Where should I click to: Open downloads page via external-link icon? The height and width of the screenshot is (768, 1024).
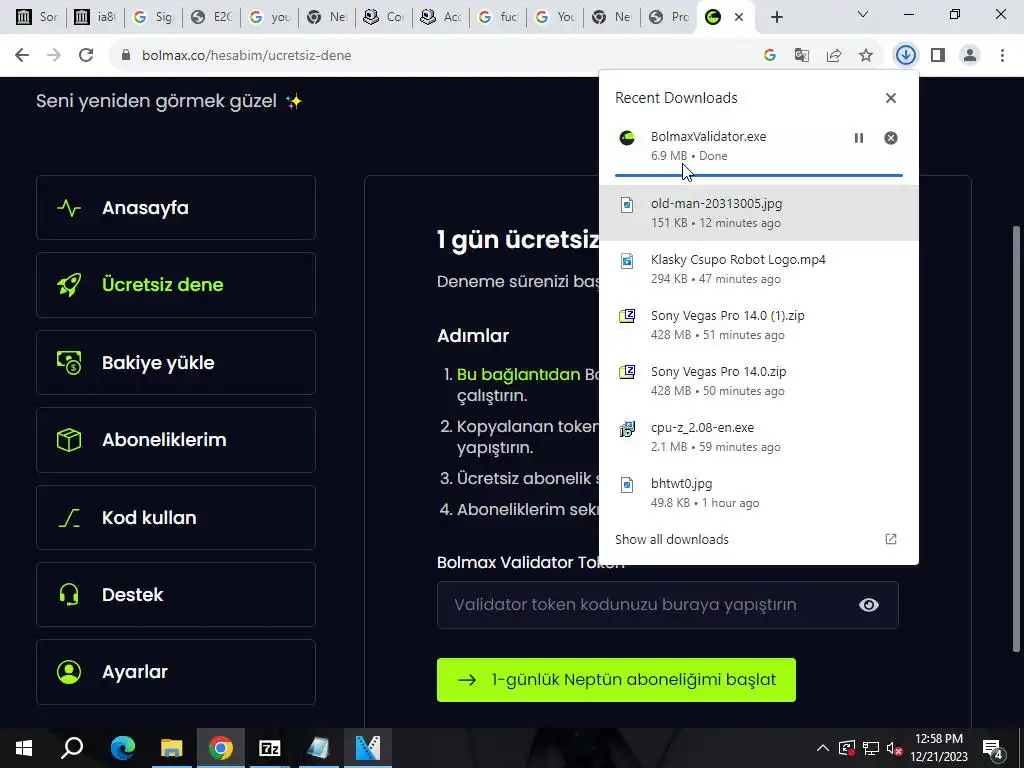click(891, 539)
